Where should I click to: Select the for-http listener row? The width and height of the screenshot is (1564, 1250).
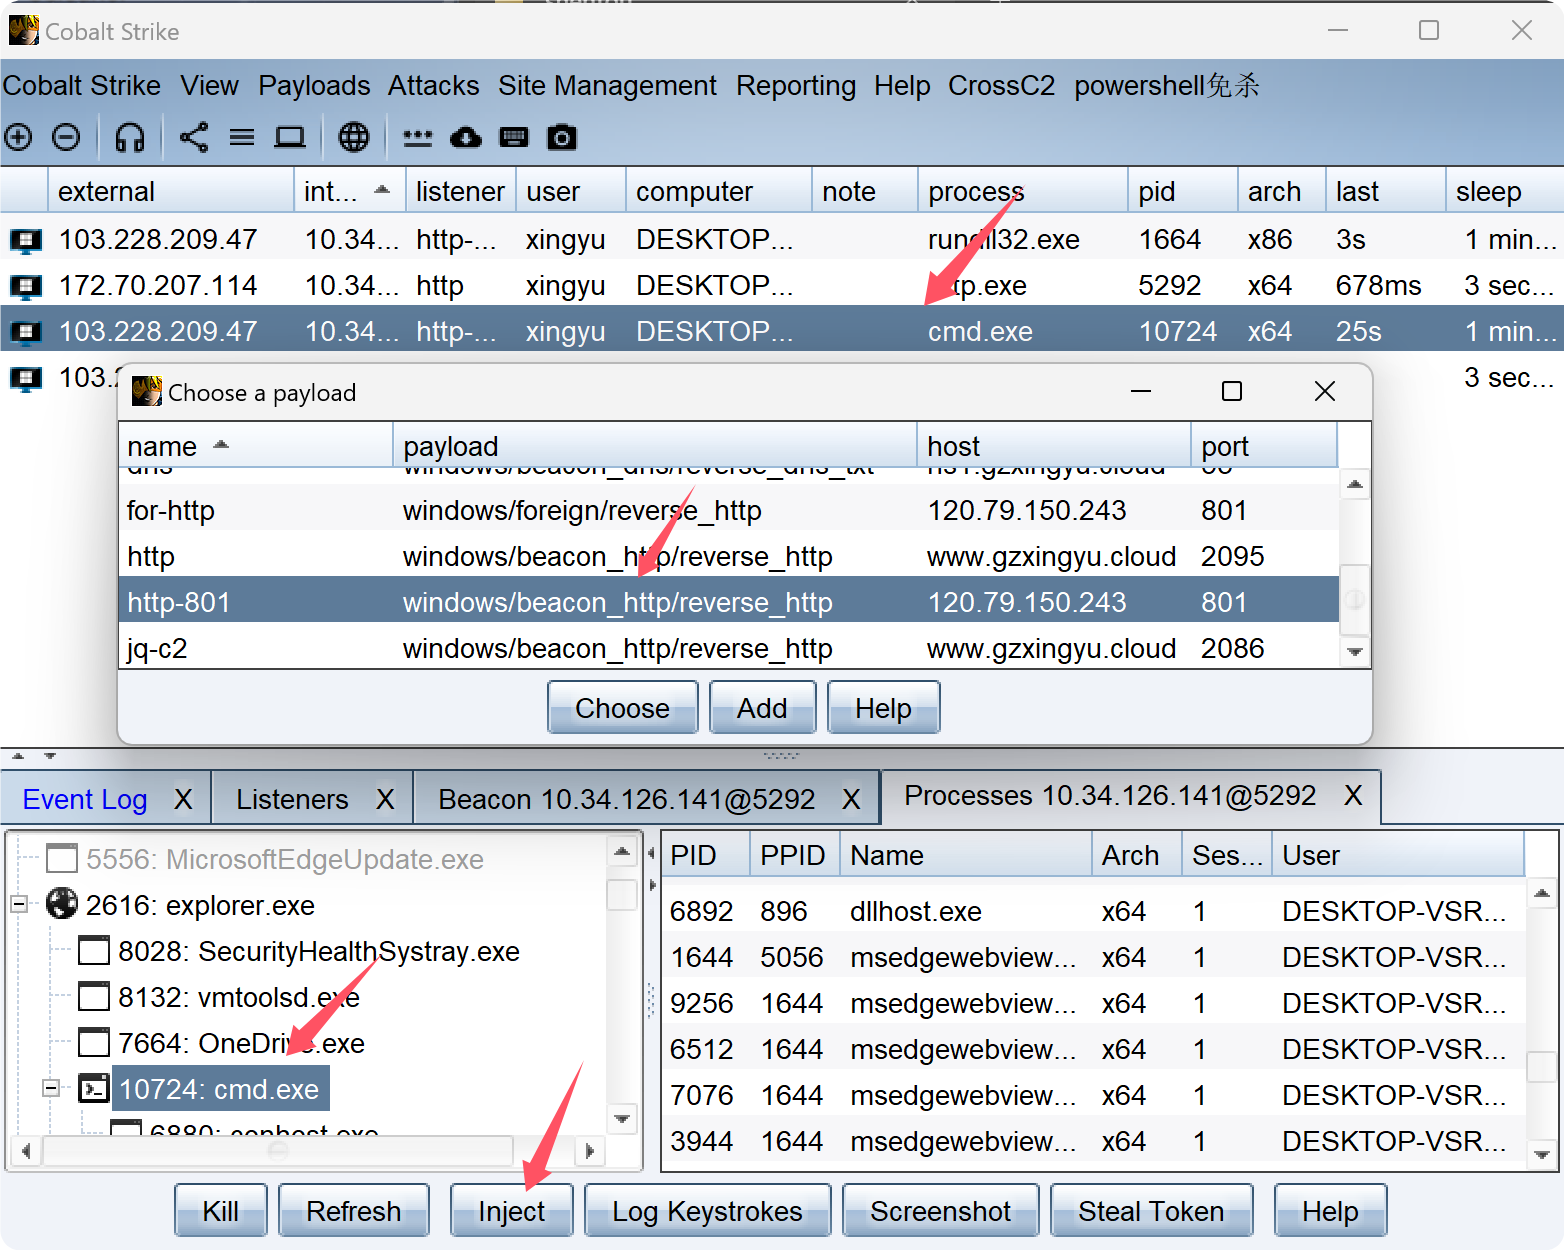[728, 510]
